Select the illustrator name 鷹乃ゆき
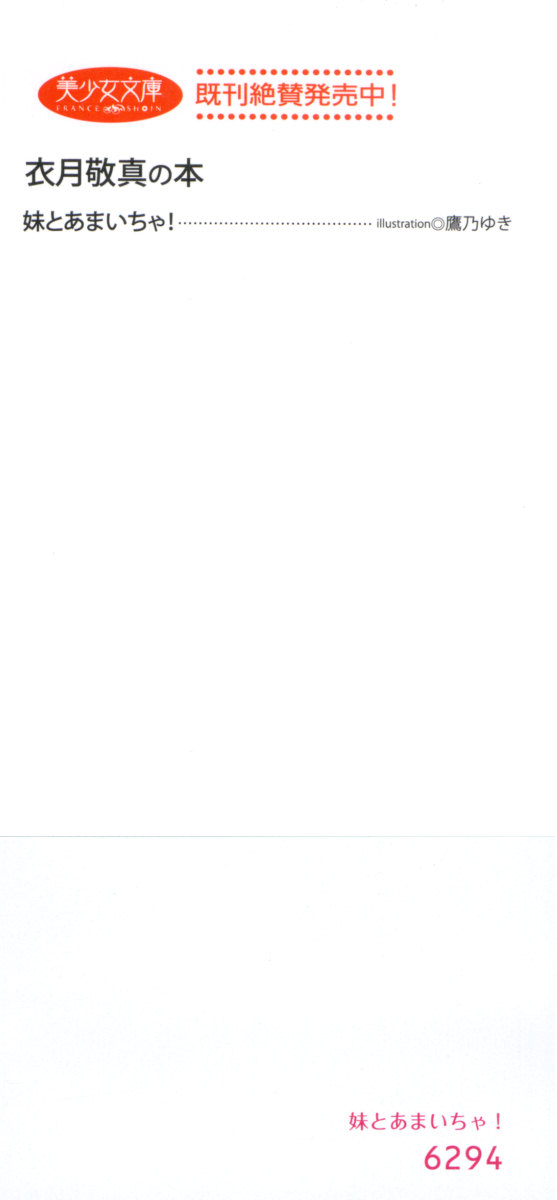The image size is (557, 1200). [478, 224]
